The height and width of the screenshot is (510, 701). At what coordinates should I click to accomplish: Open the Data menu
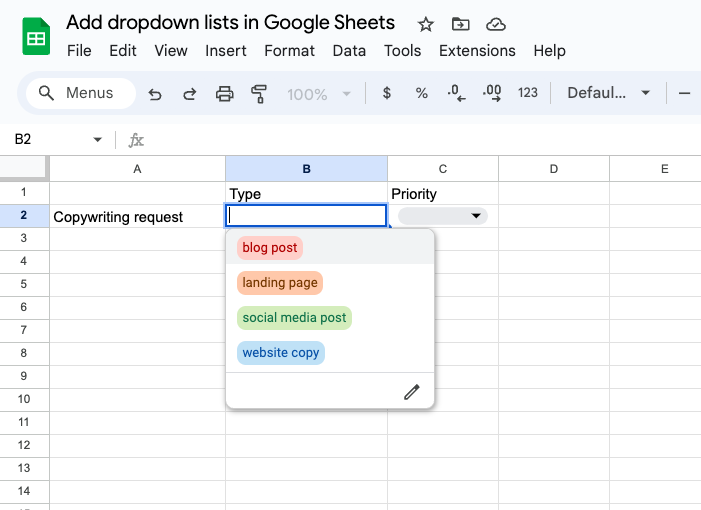(349, 51)
